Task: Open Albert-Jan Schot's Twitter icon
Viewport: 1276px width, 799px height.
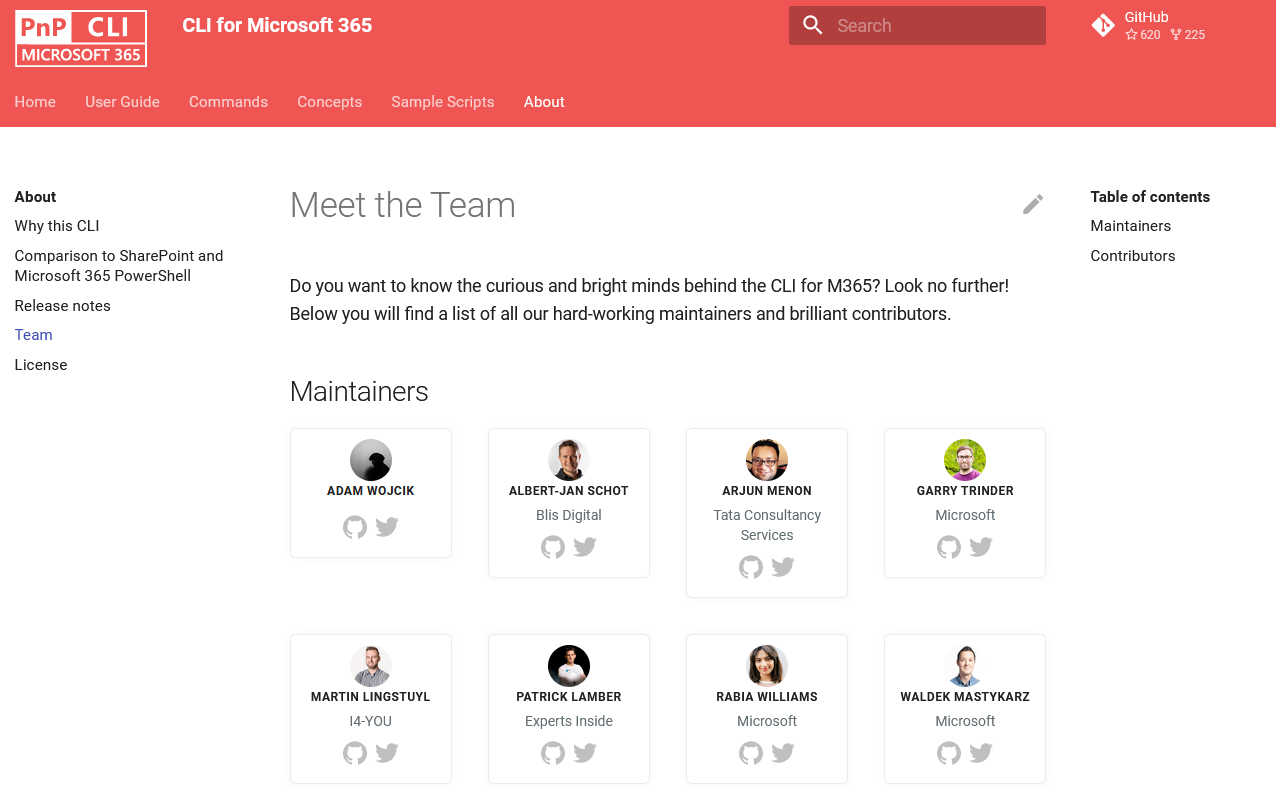Action: 585,547
